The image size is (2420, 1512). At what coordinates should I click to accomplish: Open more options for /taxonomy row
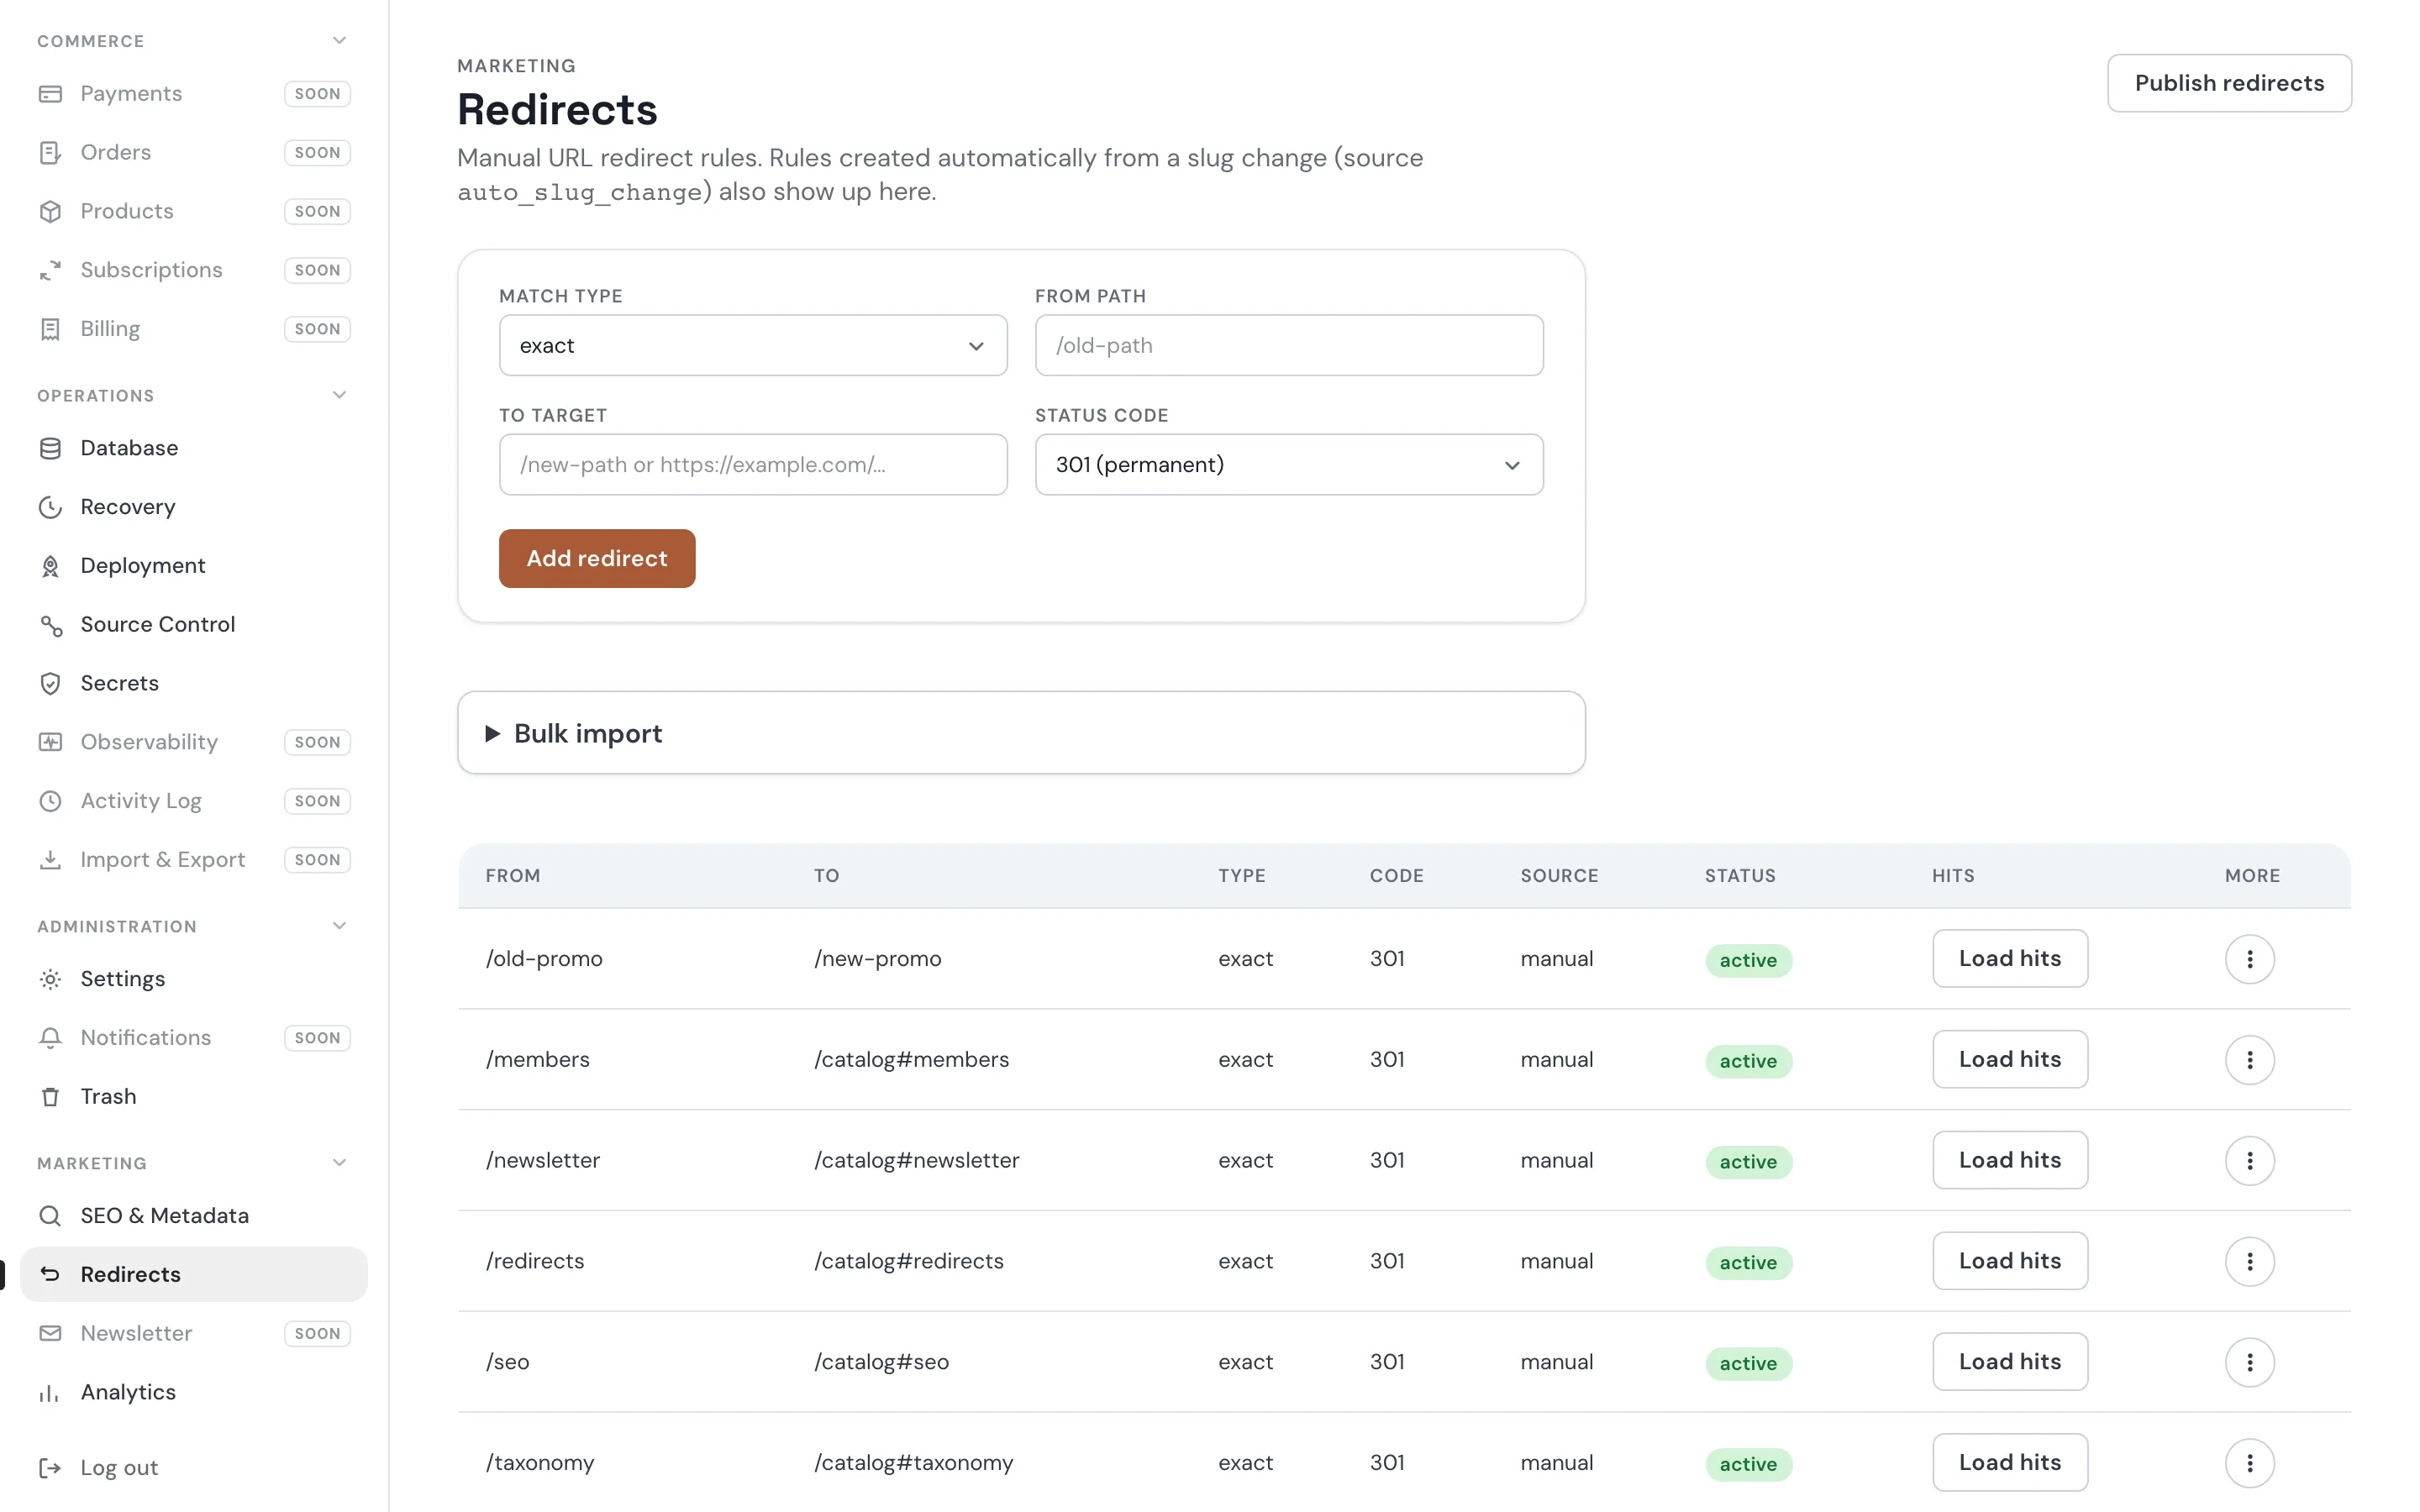pyautogui.click(x=2249, y=1463)
